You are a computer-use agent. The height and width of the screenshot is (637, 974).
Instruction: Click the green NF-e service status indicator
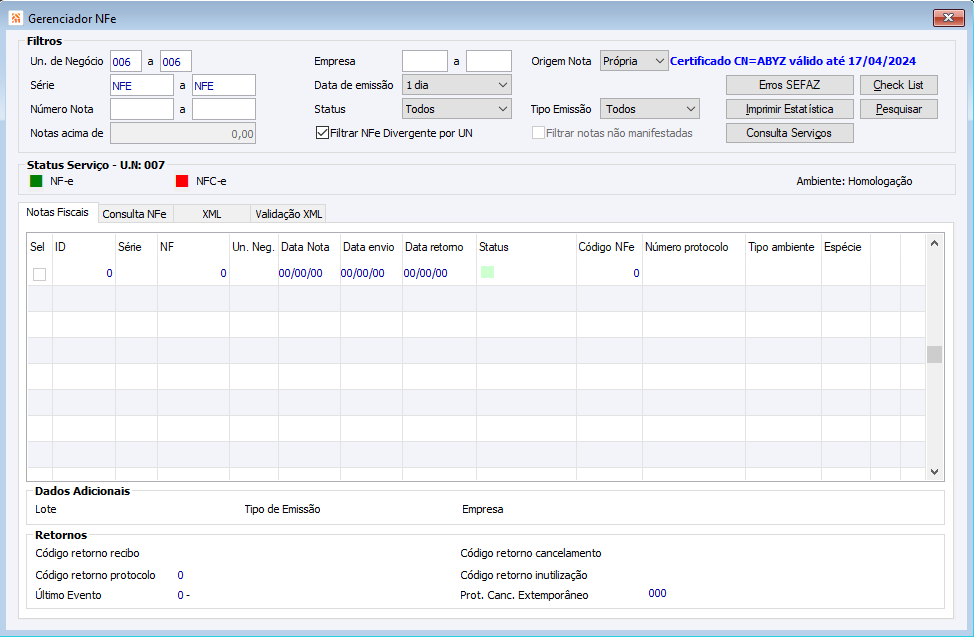(x=36, y=181)
